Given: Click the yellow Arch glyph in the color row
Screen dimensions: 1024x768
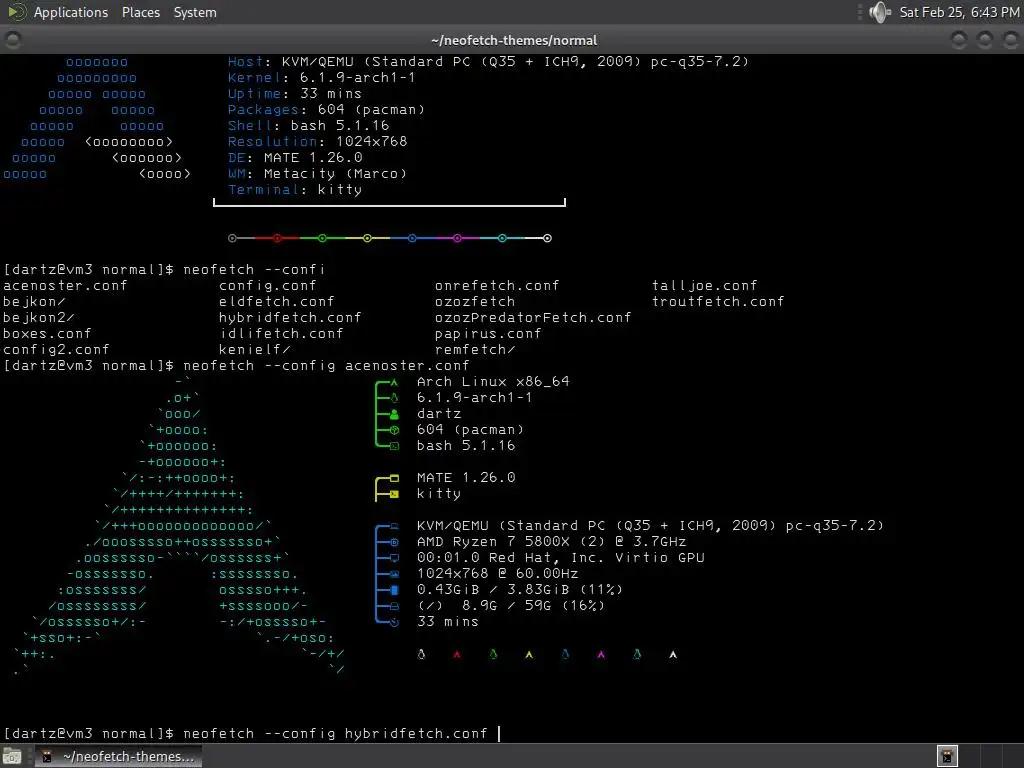Looking at the screenshot, I should pos(529,654).
